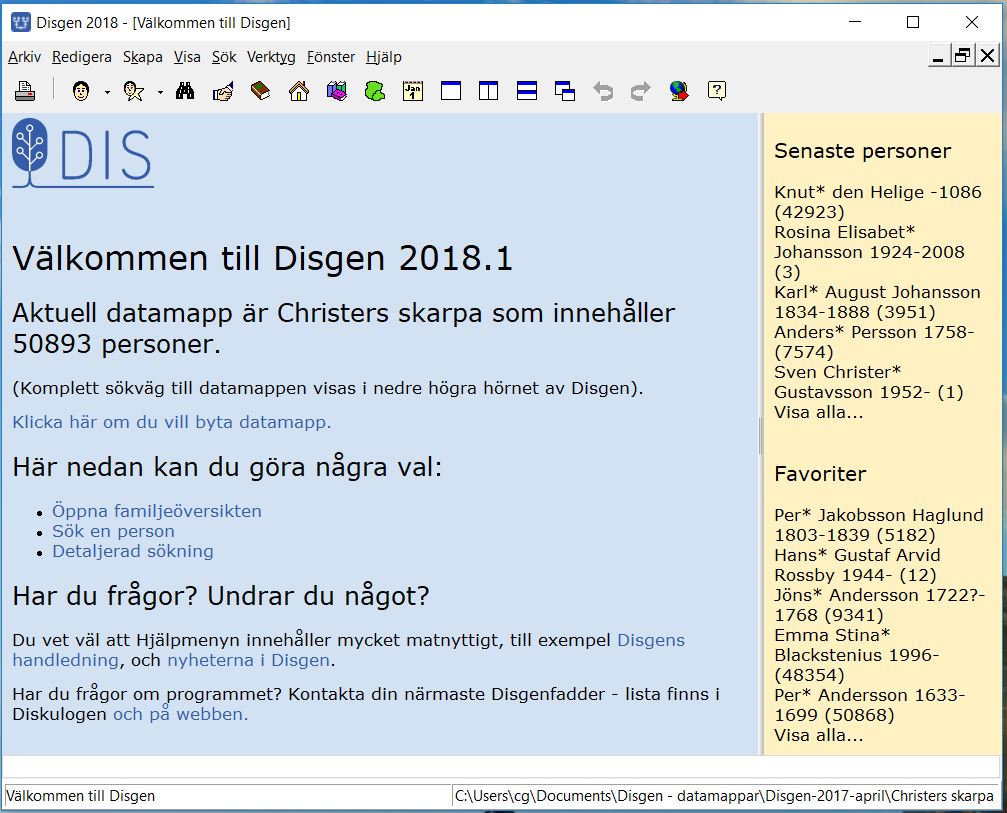The image size is (1007, 813).
Task: Open the Hjälp menu
Action: pyautogui.click(x=384, y=57)
